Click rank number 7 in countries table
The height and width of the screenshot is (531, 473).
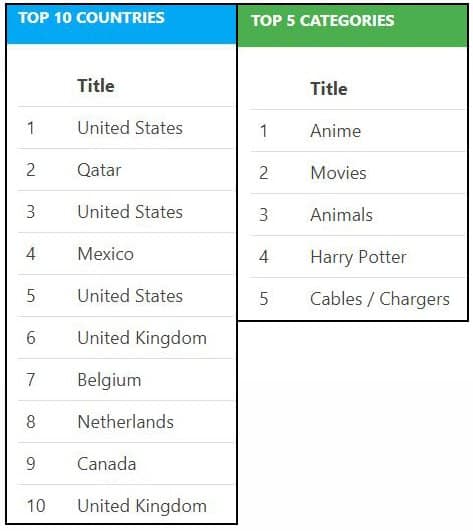(31, 380)
